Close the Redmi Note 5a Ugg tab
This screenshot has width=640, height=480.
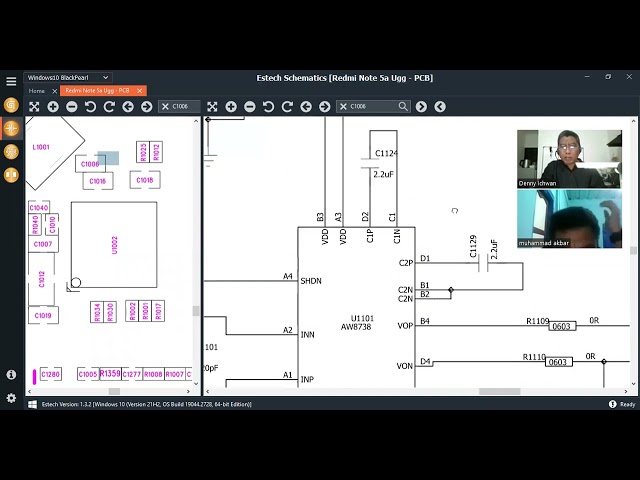(140, 91)
